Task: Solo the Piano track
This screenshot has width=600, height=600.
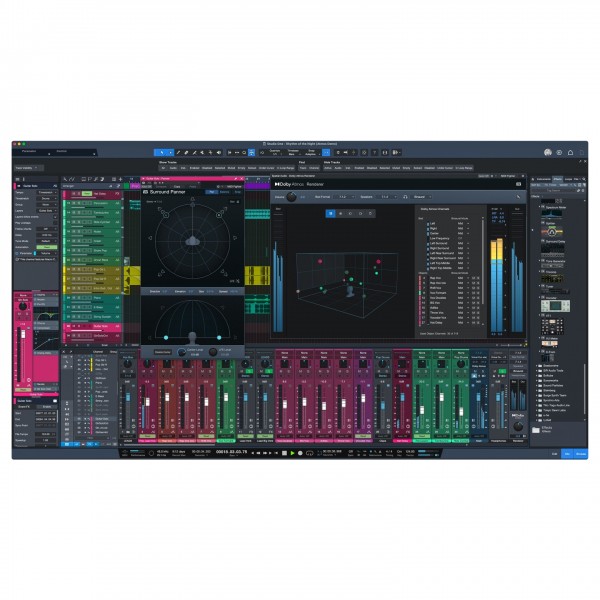Action: click(x=79, y=298)
